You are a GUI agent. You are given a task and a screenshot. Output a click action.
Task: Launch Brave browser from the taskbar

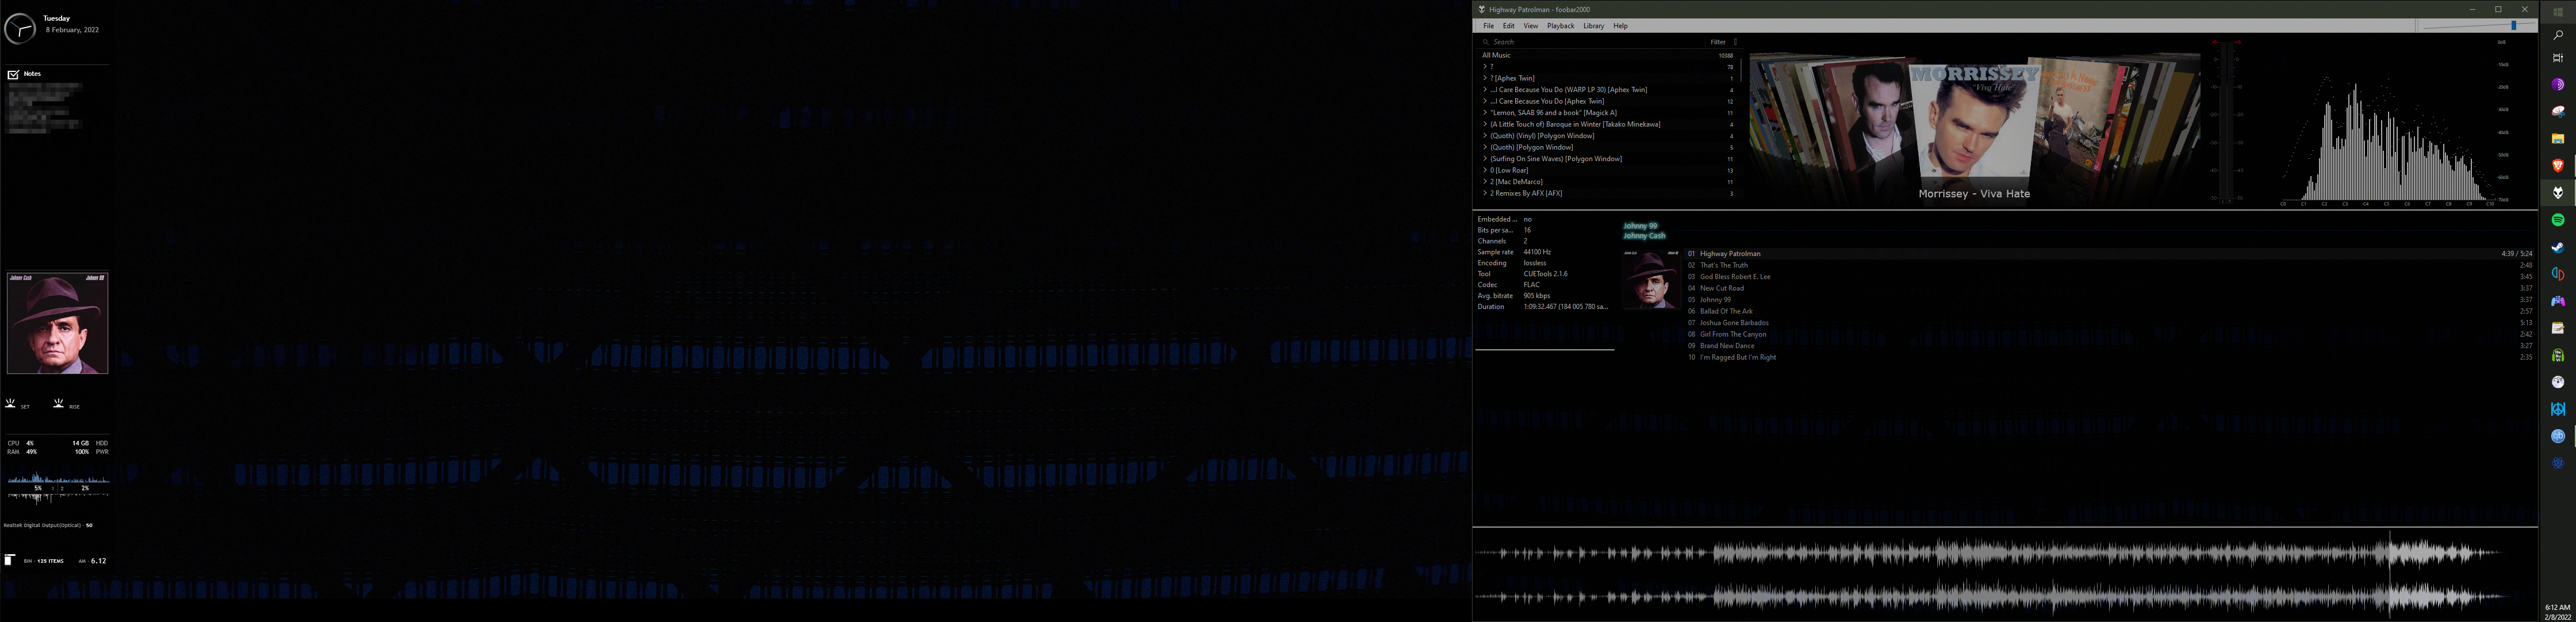(2558, 166)
